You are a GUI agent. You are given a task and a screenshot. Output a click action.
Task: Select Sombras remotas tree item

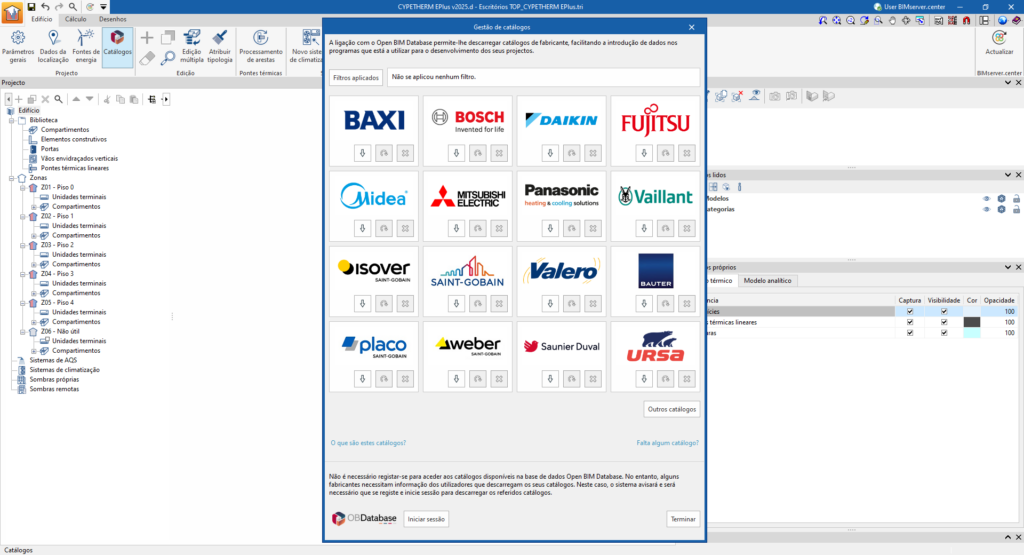[54, 389]
